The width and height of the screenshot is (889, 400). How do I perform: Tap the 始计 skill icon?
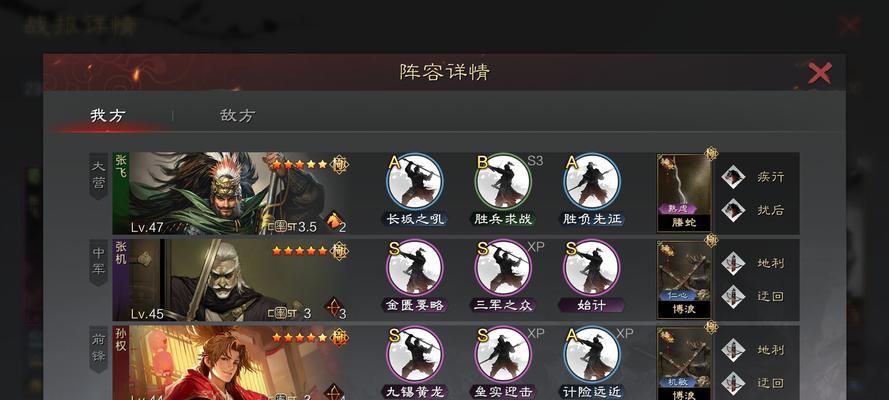[x=592, y=268]
